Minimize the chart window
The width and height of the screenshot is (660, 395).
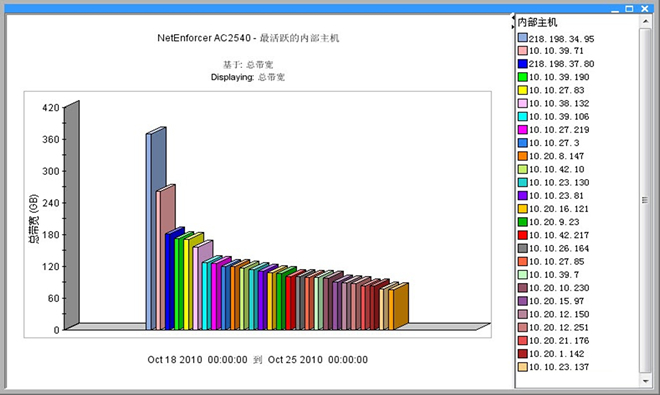coord(615,9)
